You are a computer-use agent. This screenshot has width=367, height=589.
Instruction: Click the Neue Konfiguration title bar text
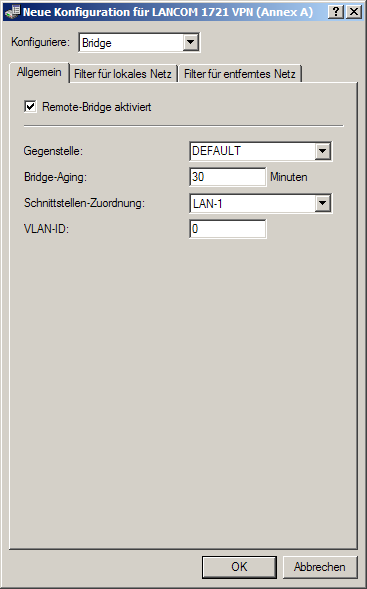click(168, 12)
